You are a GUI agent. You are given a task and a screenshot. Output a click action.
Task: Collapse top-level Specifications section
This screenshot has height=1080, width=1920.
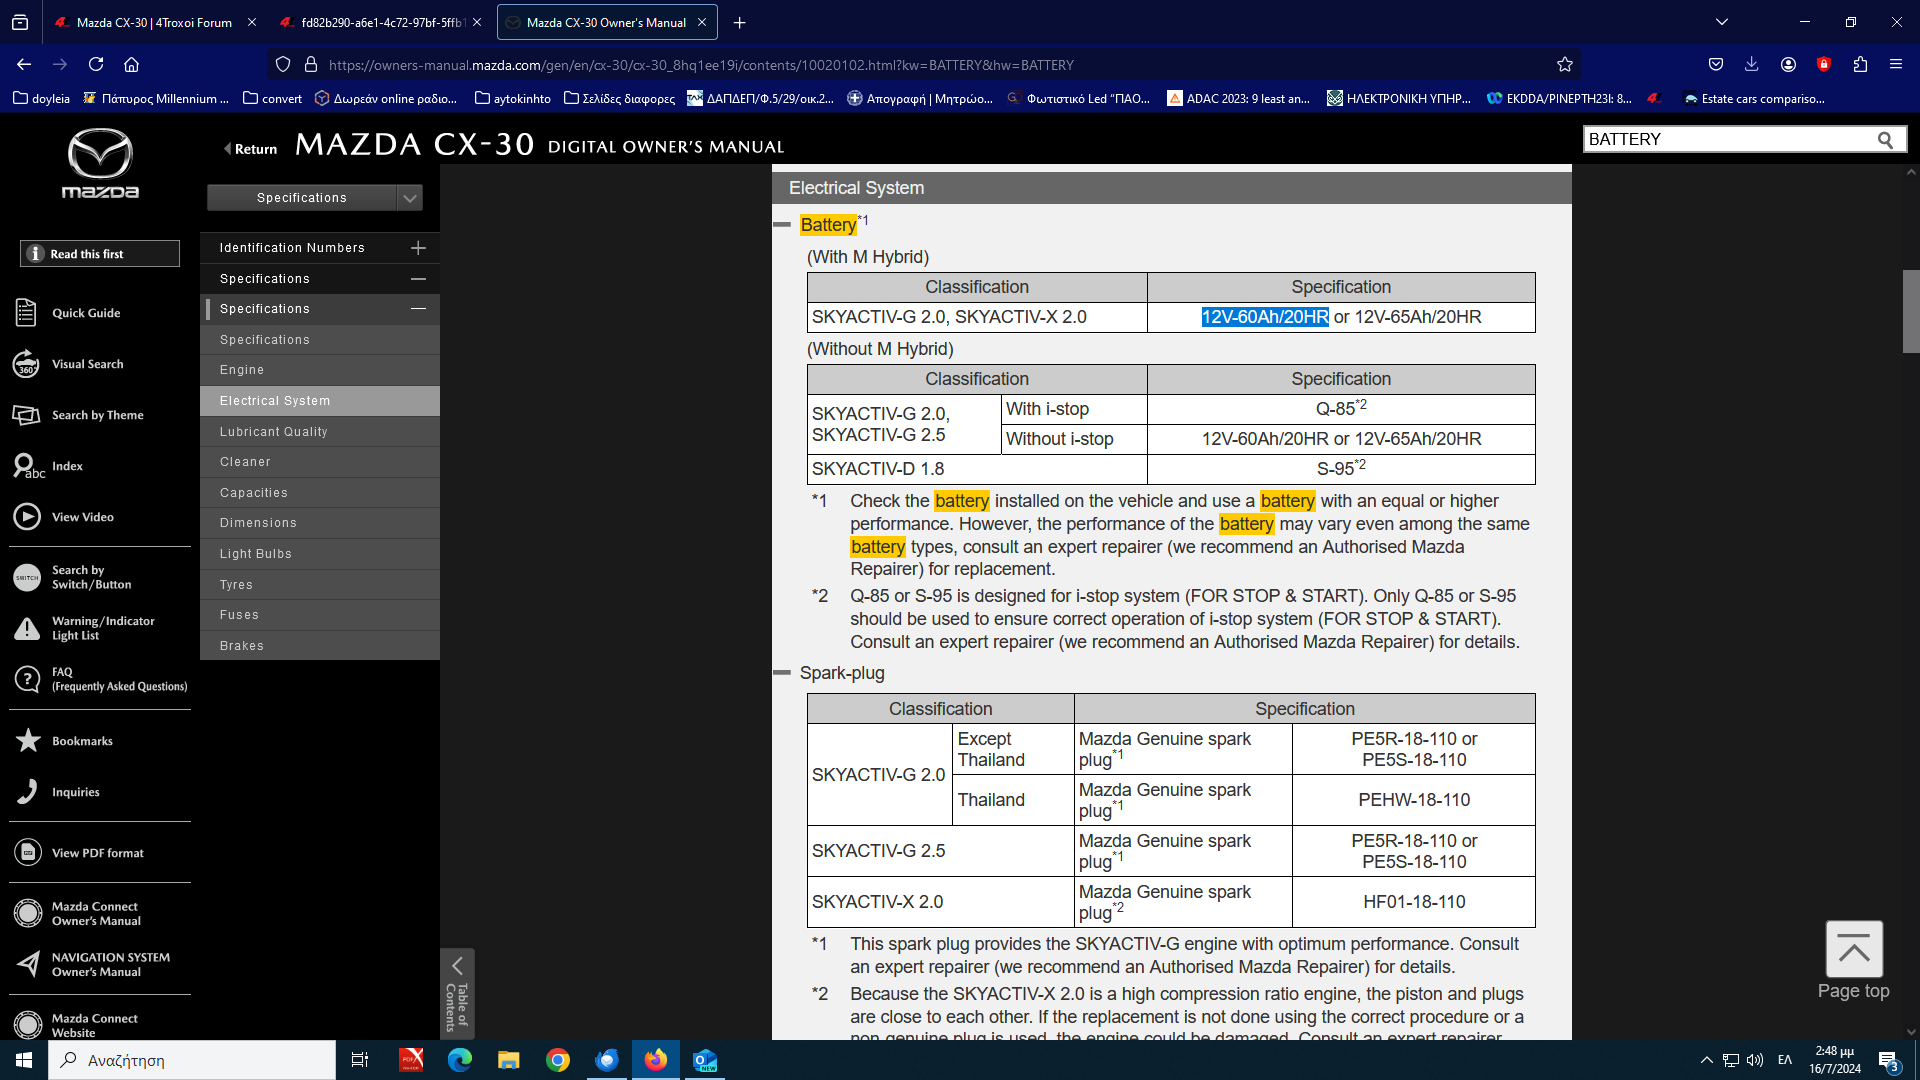(418, 279)
